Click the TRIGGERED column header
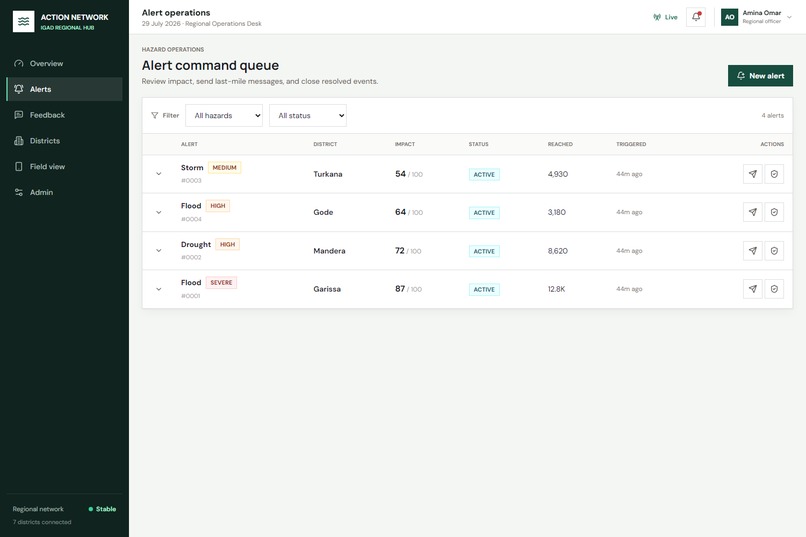 pos(631,144)
